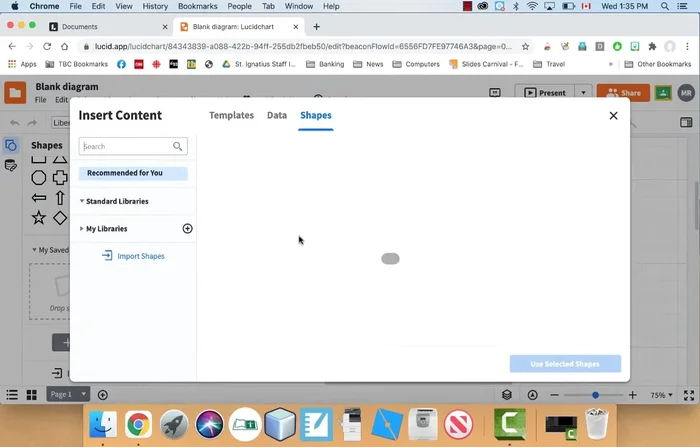Click the shape Search input field

[125, 146]
